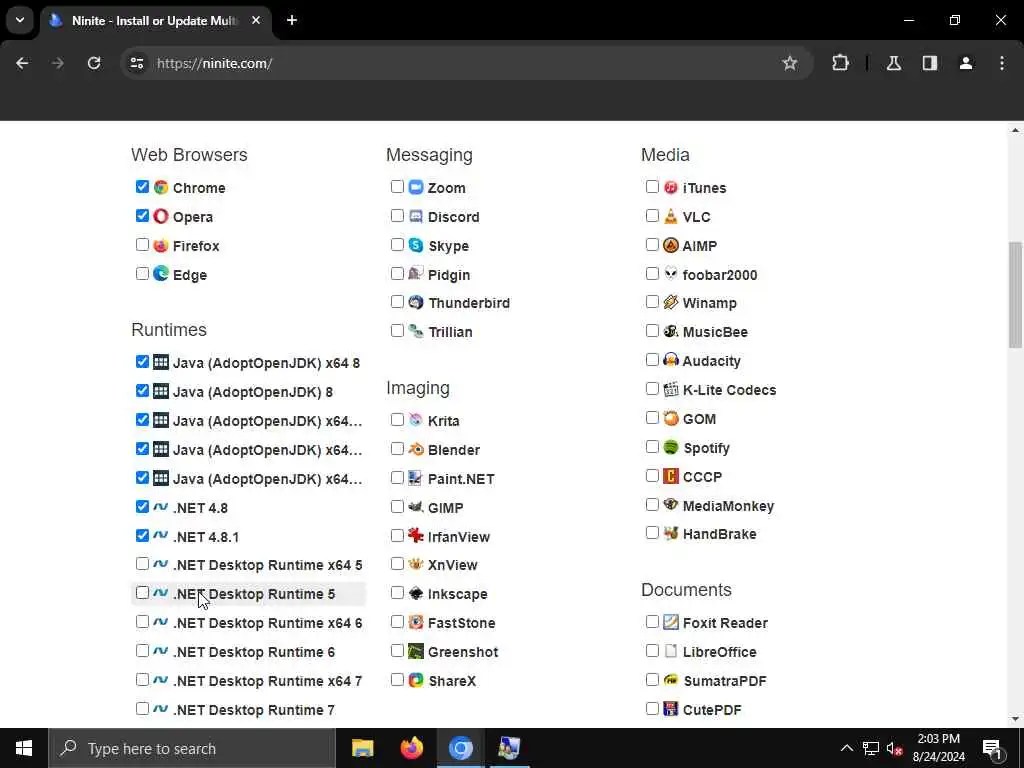Screen dimensions: 1024x768
Task: Uncheck the .NET 4.8.1 checkbox
Action: click(x=142, y=536)
